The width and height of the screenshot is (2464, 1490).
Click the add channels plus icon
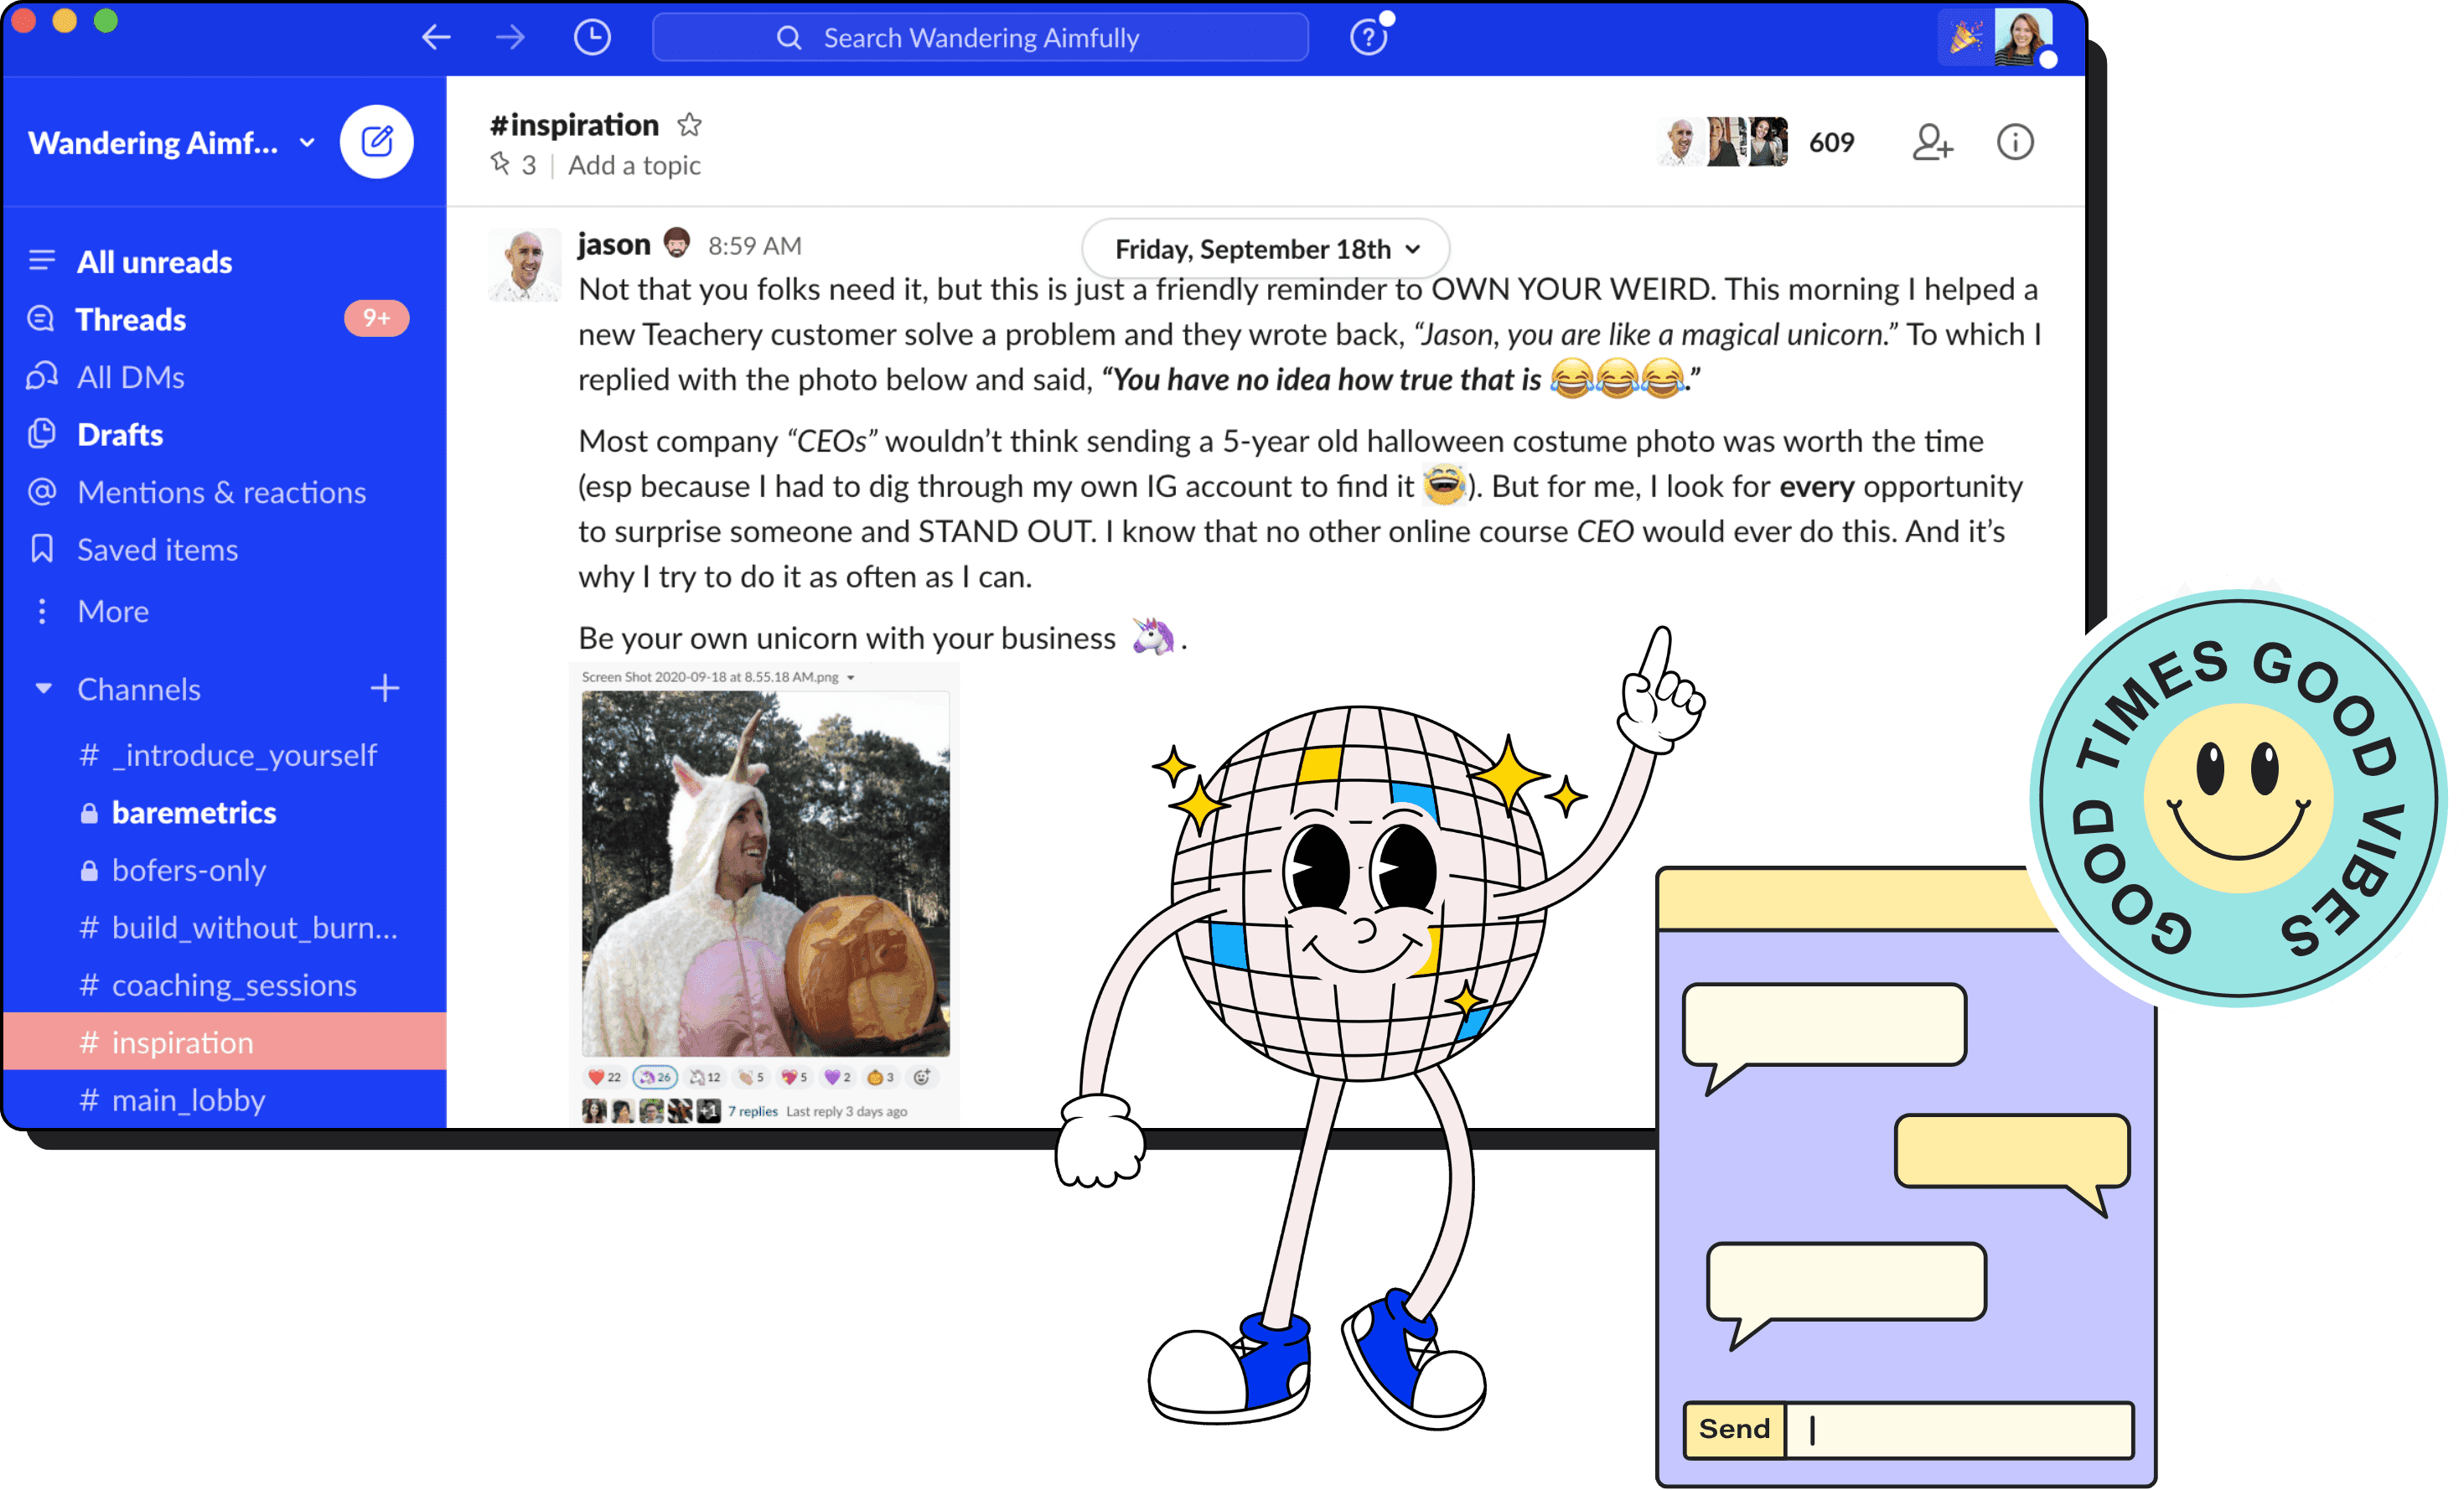385,688
